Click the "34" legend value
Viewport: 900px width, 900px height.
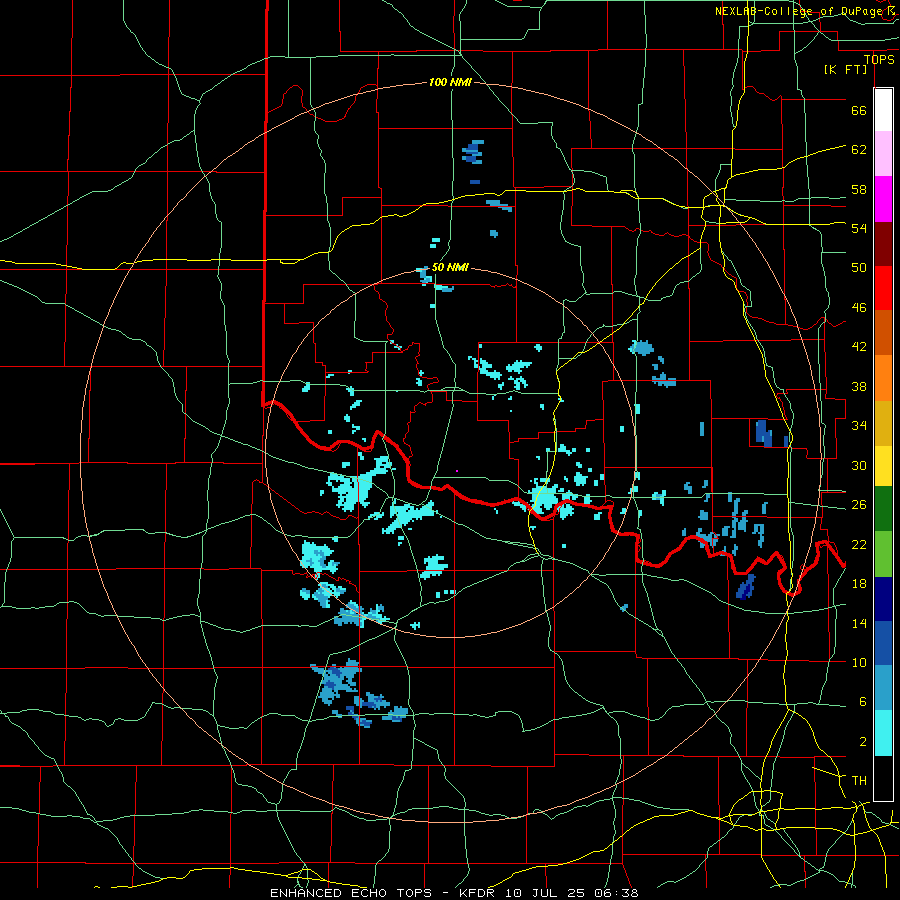859,425
